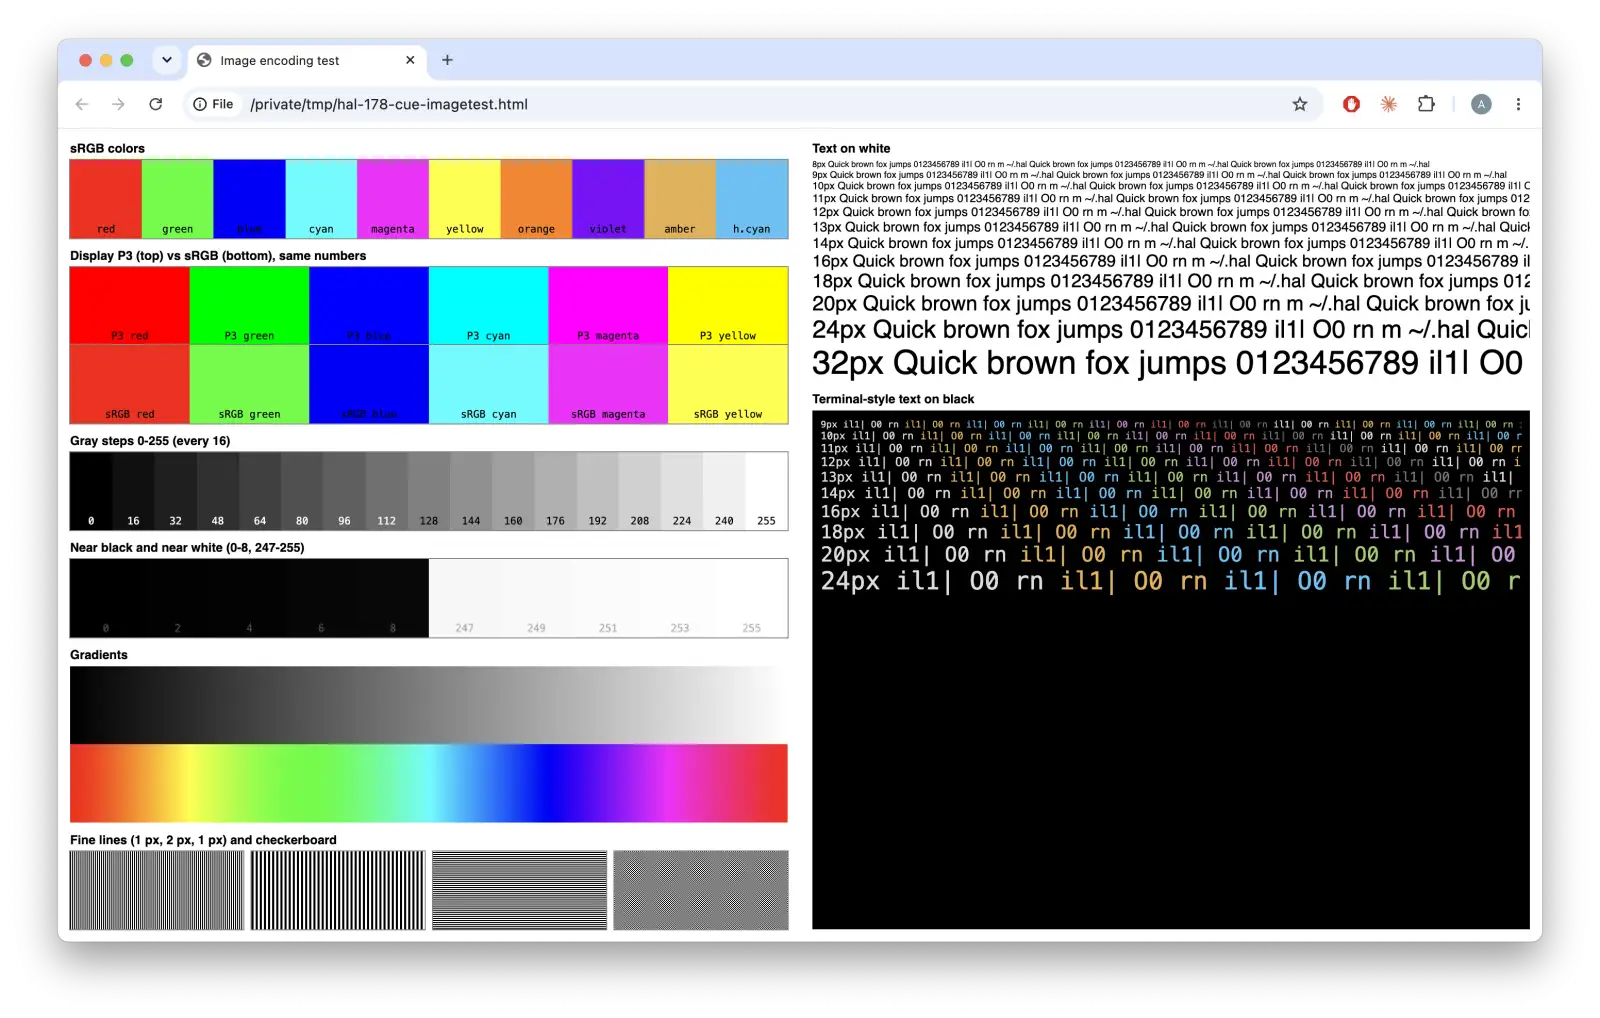Expand the tab search chevron dropdown
Viewport: 1600px width, 1018px height.
[x=167, y=60]
